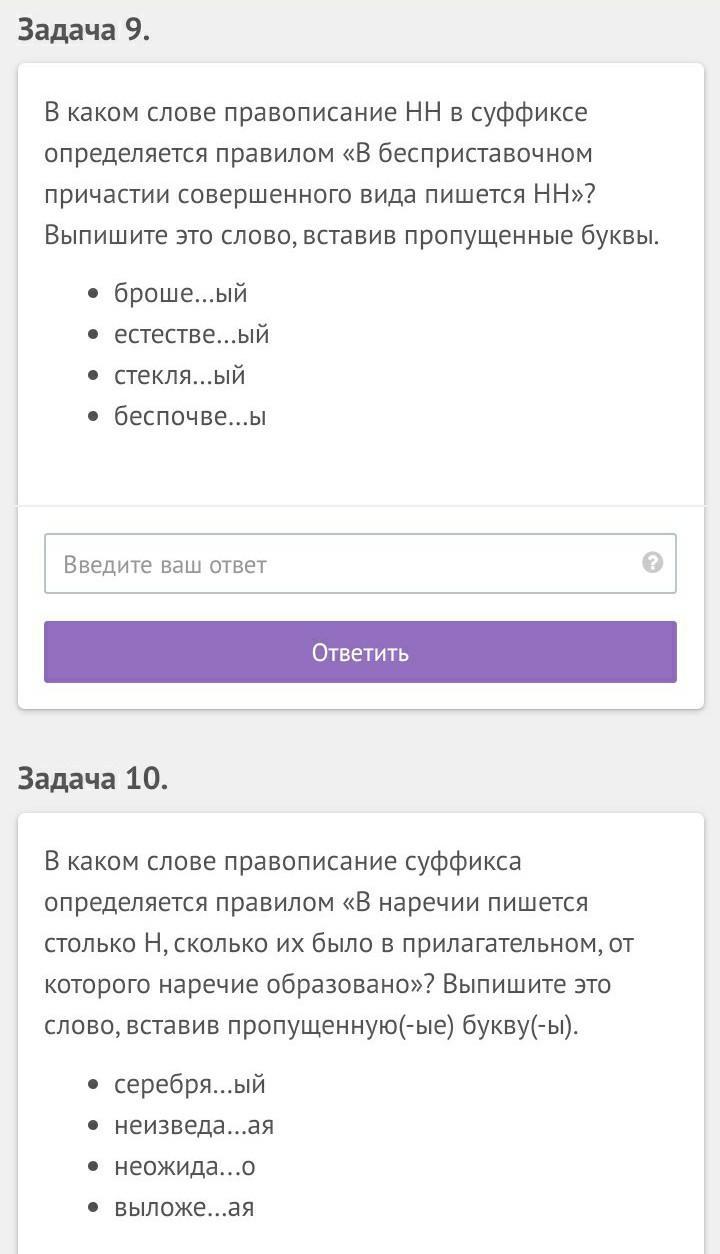Select the word 'броше...ый' option

180,293
